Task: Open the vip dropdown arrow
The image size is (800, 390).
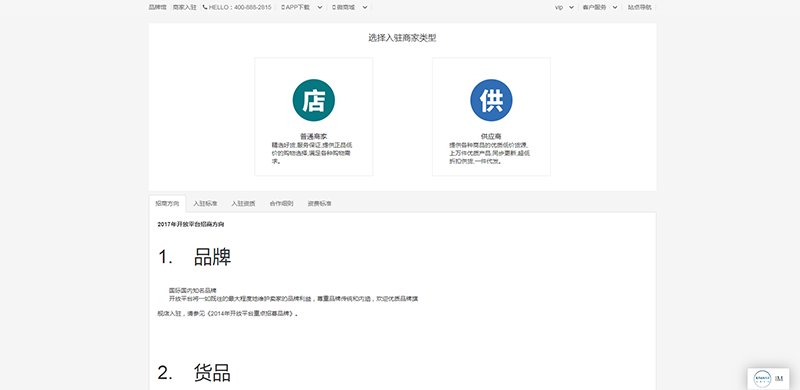Action: 571,7
